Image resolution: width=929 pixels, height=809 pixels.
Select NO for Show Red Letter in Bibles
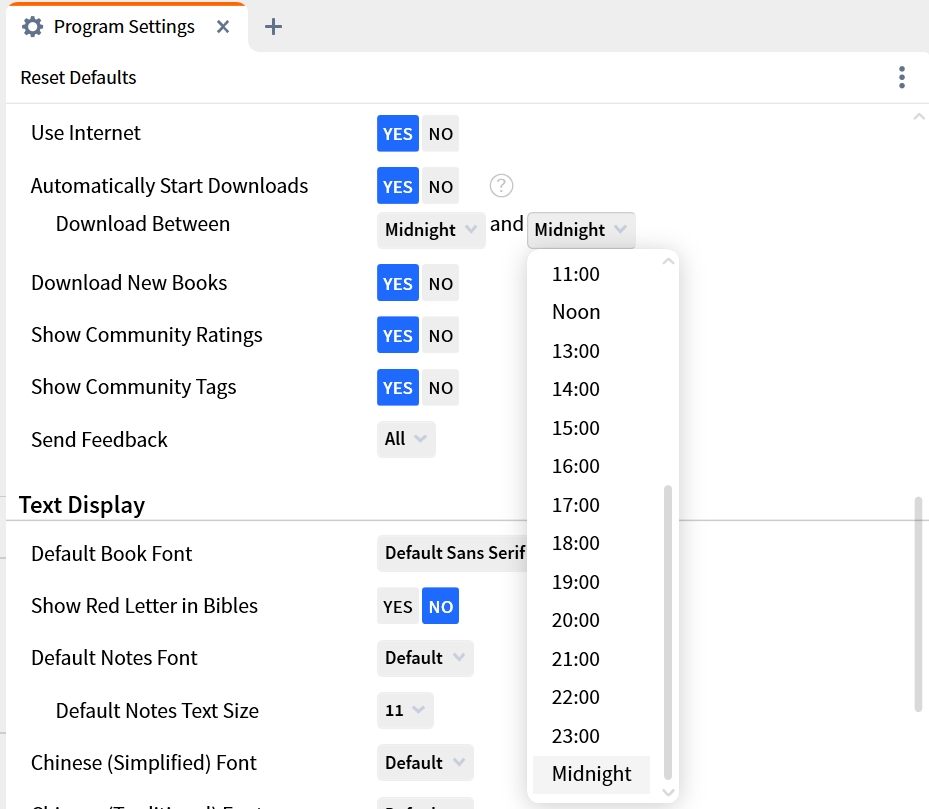coord(441,606)
